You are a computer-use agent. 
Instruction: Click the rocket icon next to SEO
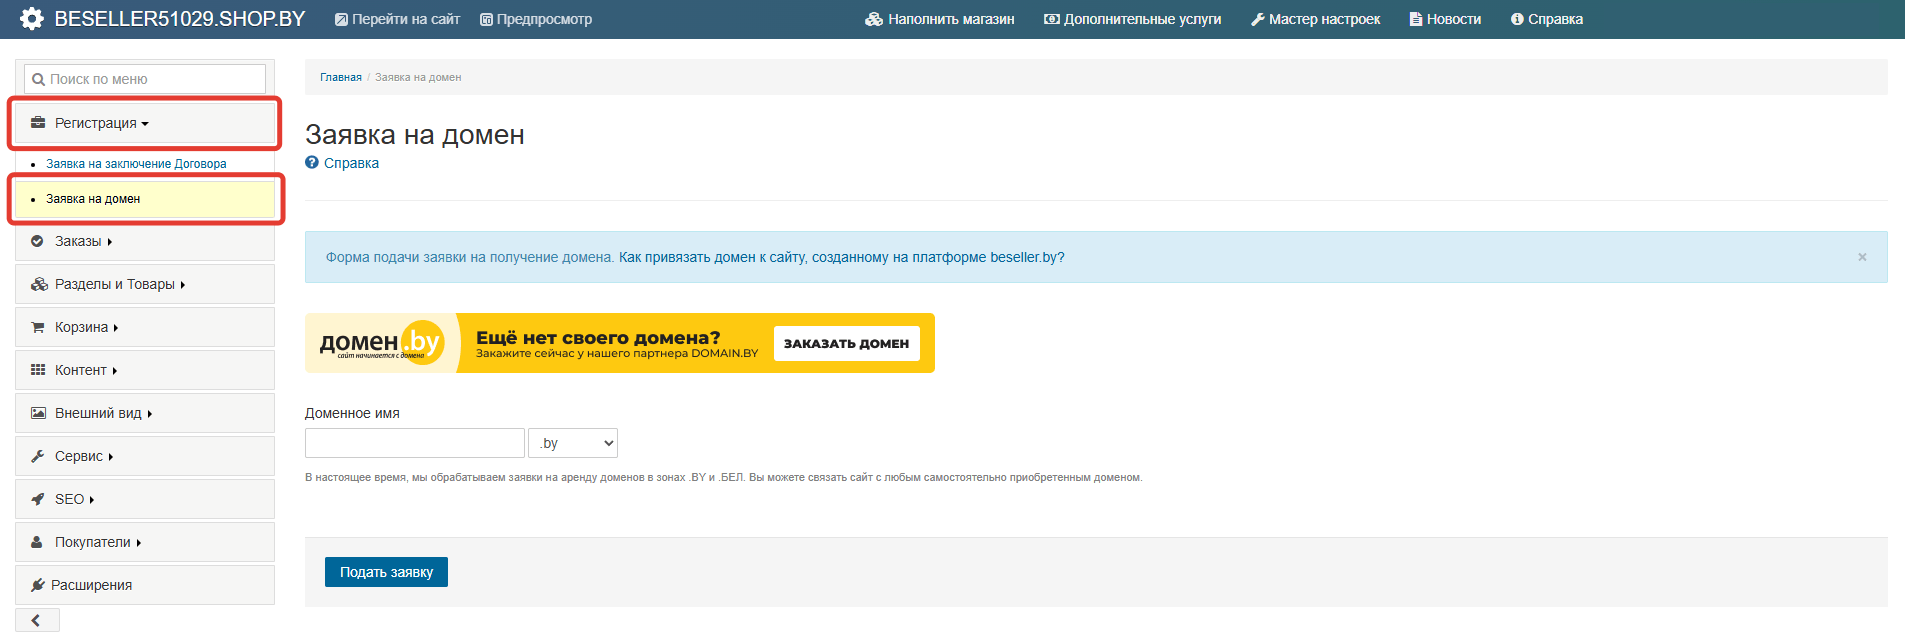click(38, 499)
